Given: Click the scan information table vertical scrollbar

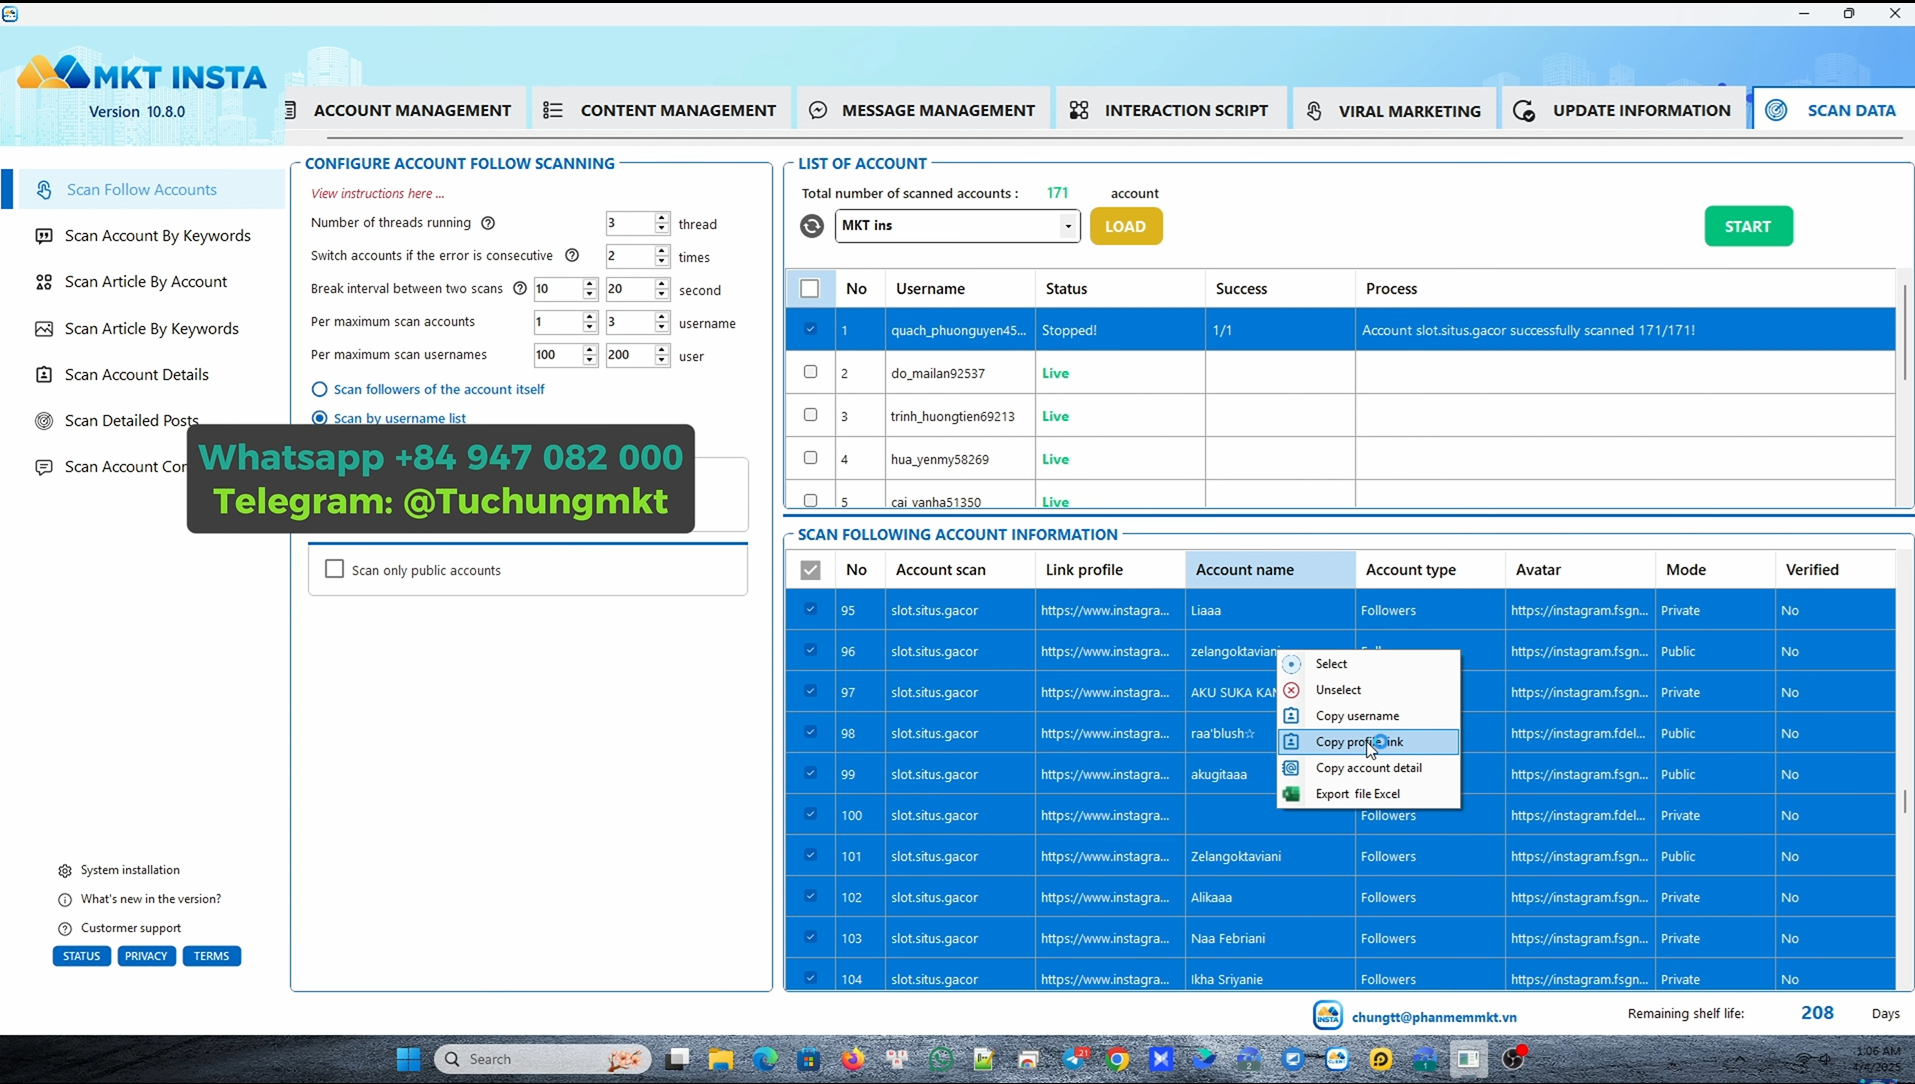Looking at the screenshot, I should tap(1904, 800).
